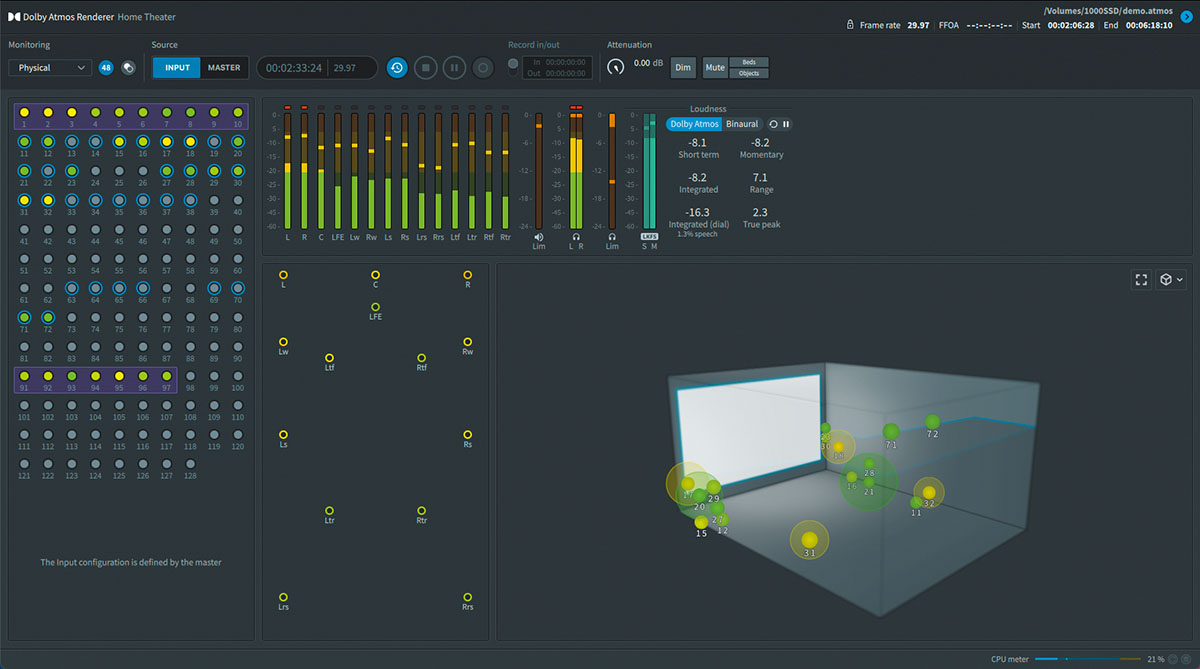
Task: Toggle the fullscreen room view icon
Action: click(1141, 280)
